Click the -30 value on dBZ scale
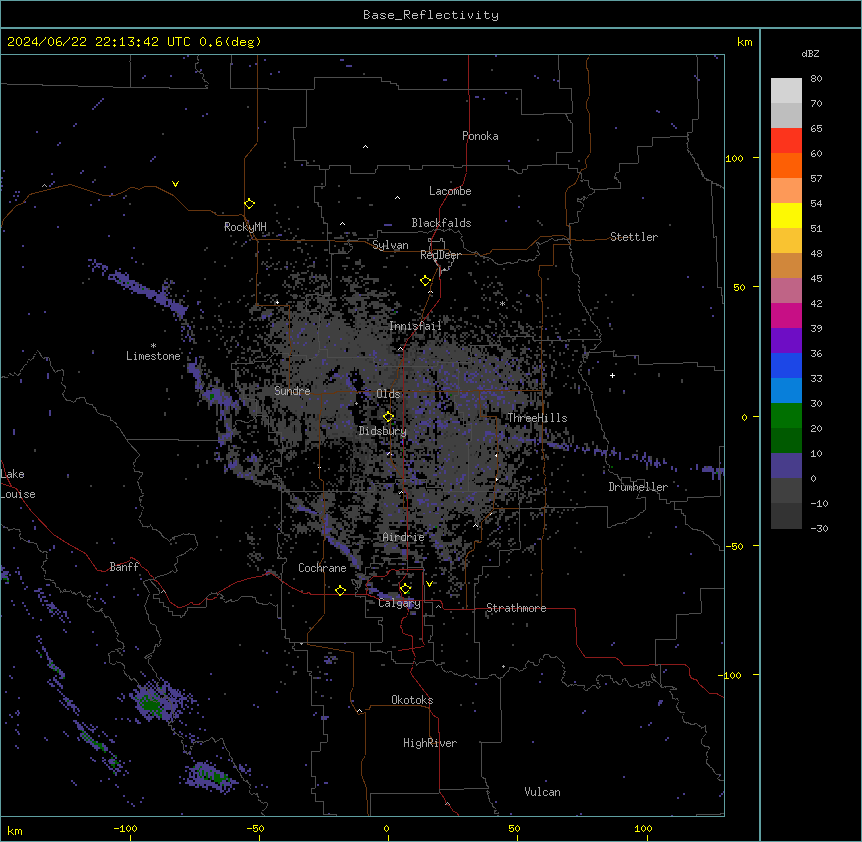Screen dimensions: 862x842 click(x=819, y=528)
